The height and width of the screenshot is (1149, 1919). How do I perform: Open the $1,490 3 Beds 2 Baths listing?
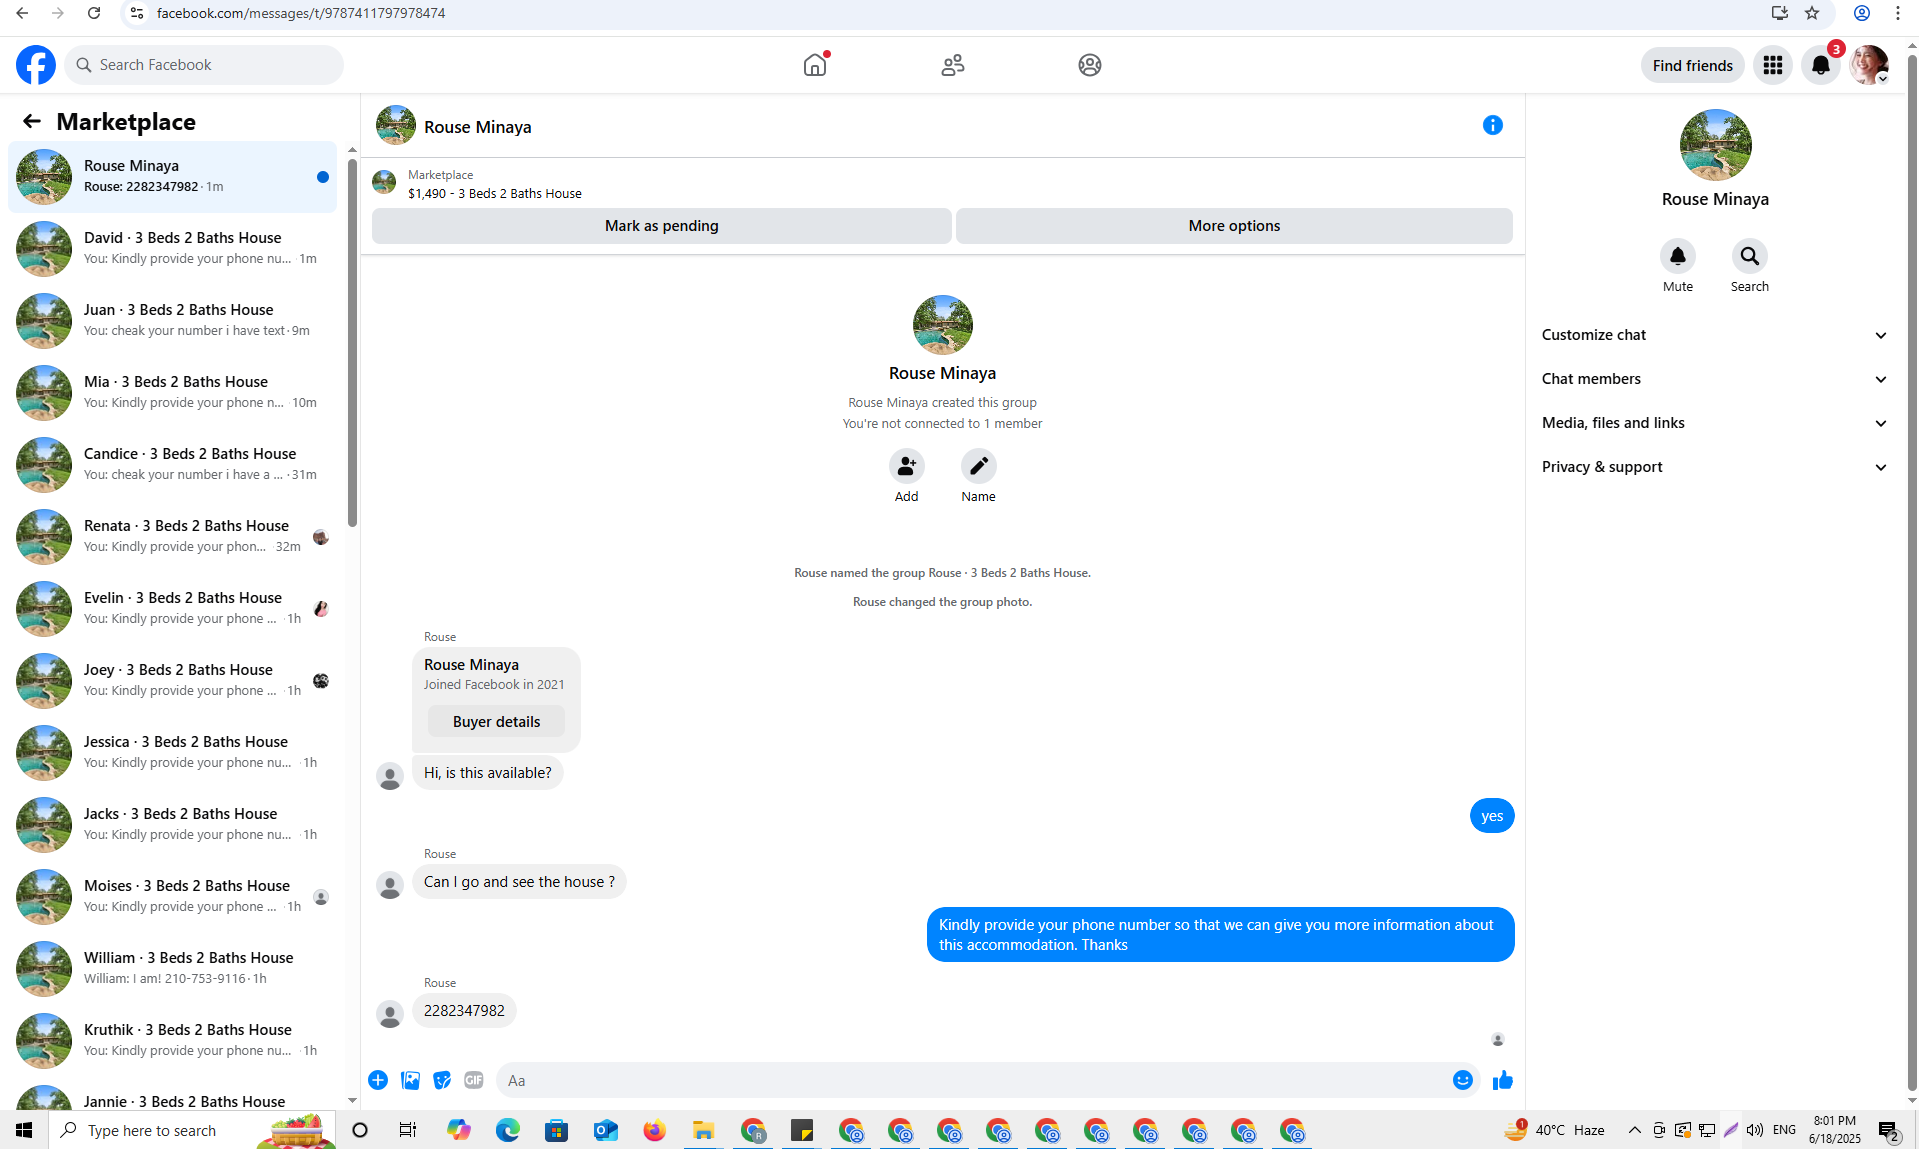(x=495, y=194)
